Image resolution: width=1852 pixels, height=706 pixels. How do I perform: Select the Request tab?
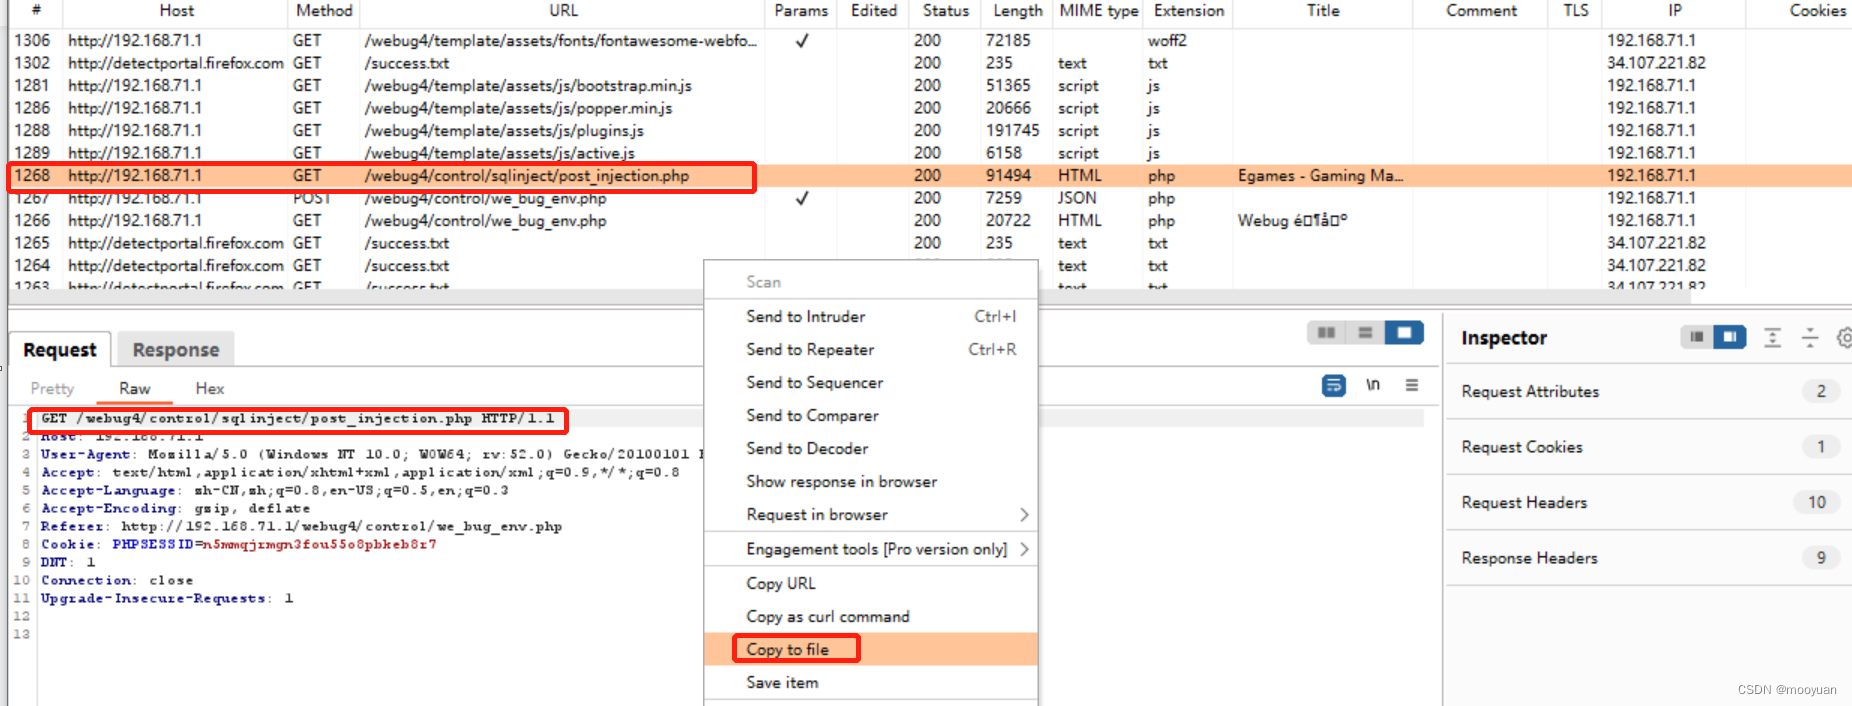pyautogui.click(x=60, y=349)
